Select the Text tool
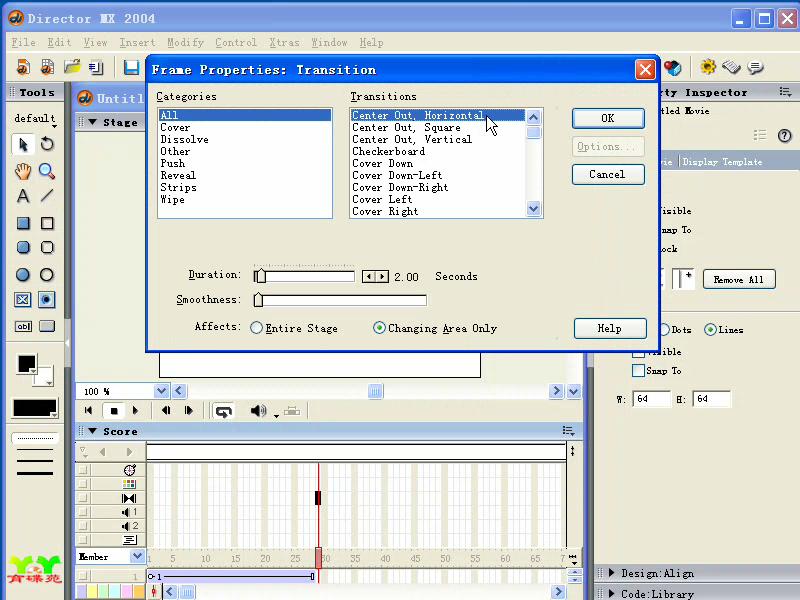 pyautogui.click(x=23, y=196)
